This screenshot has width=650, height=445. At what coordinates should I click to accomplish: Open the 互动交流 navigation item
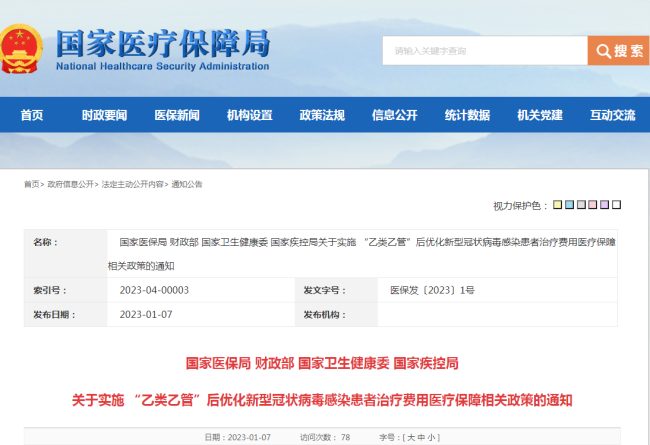point(613,115)
